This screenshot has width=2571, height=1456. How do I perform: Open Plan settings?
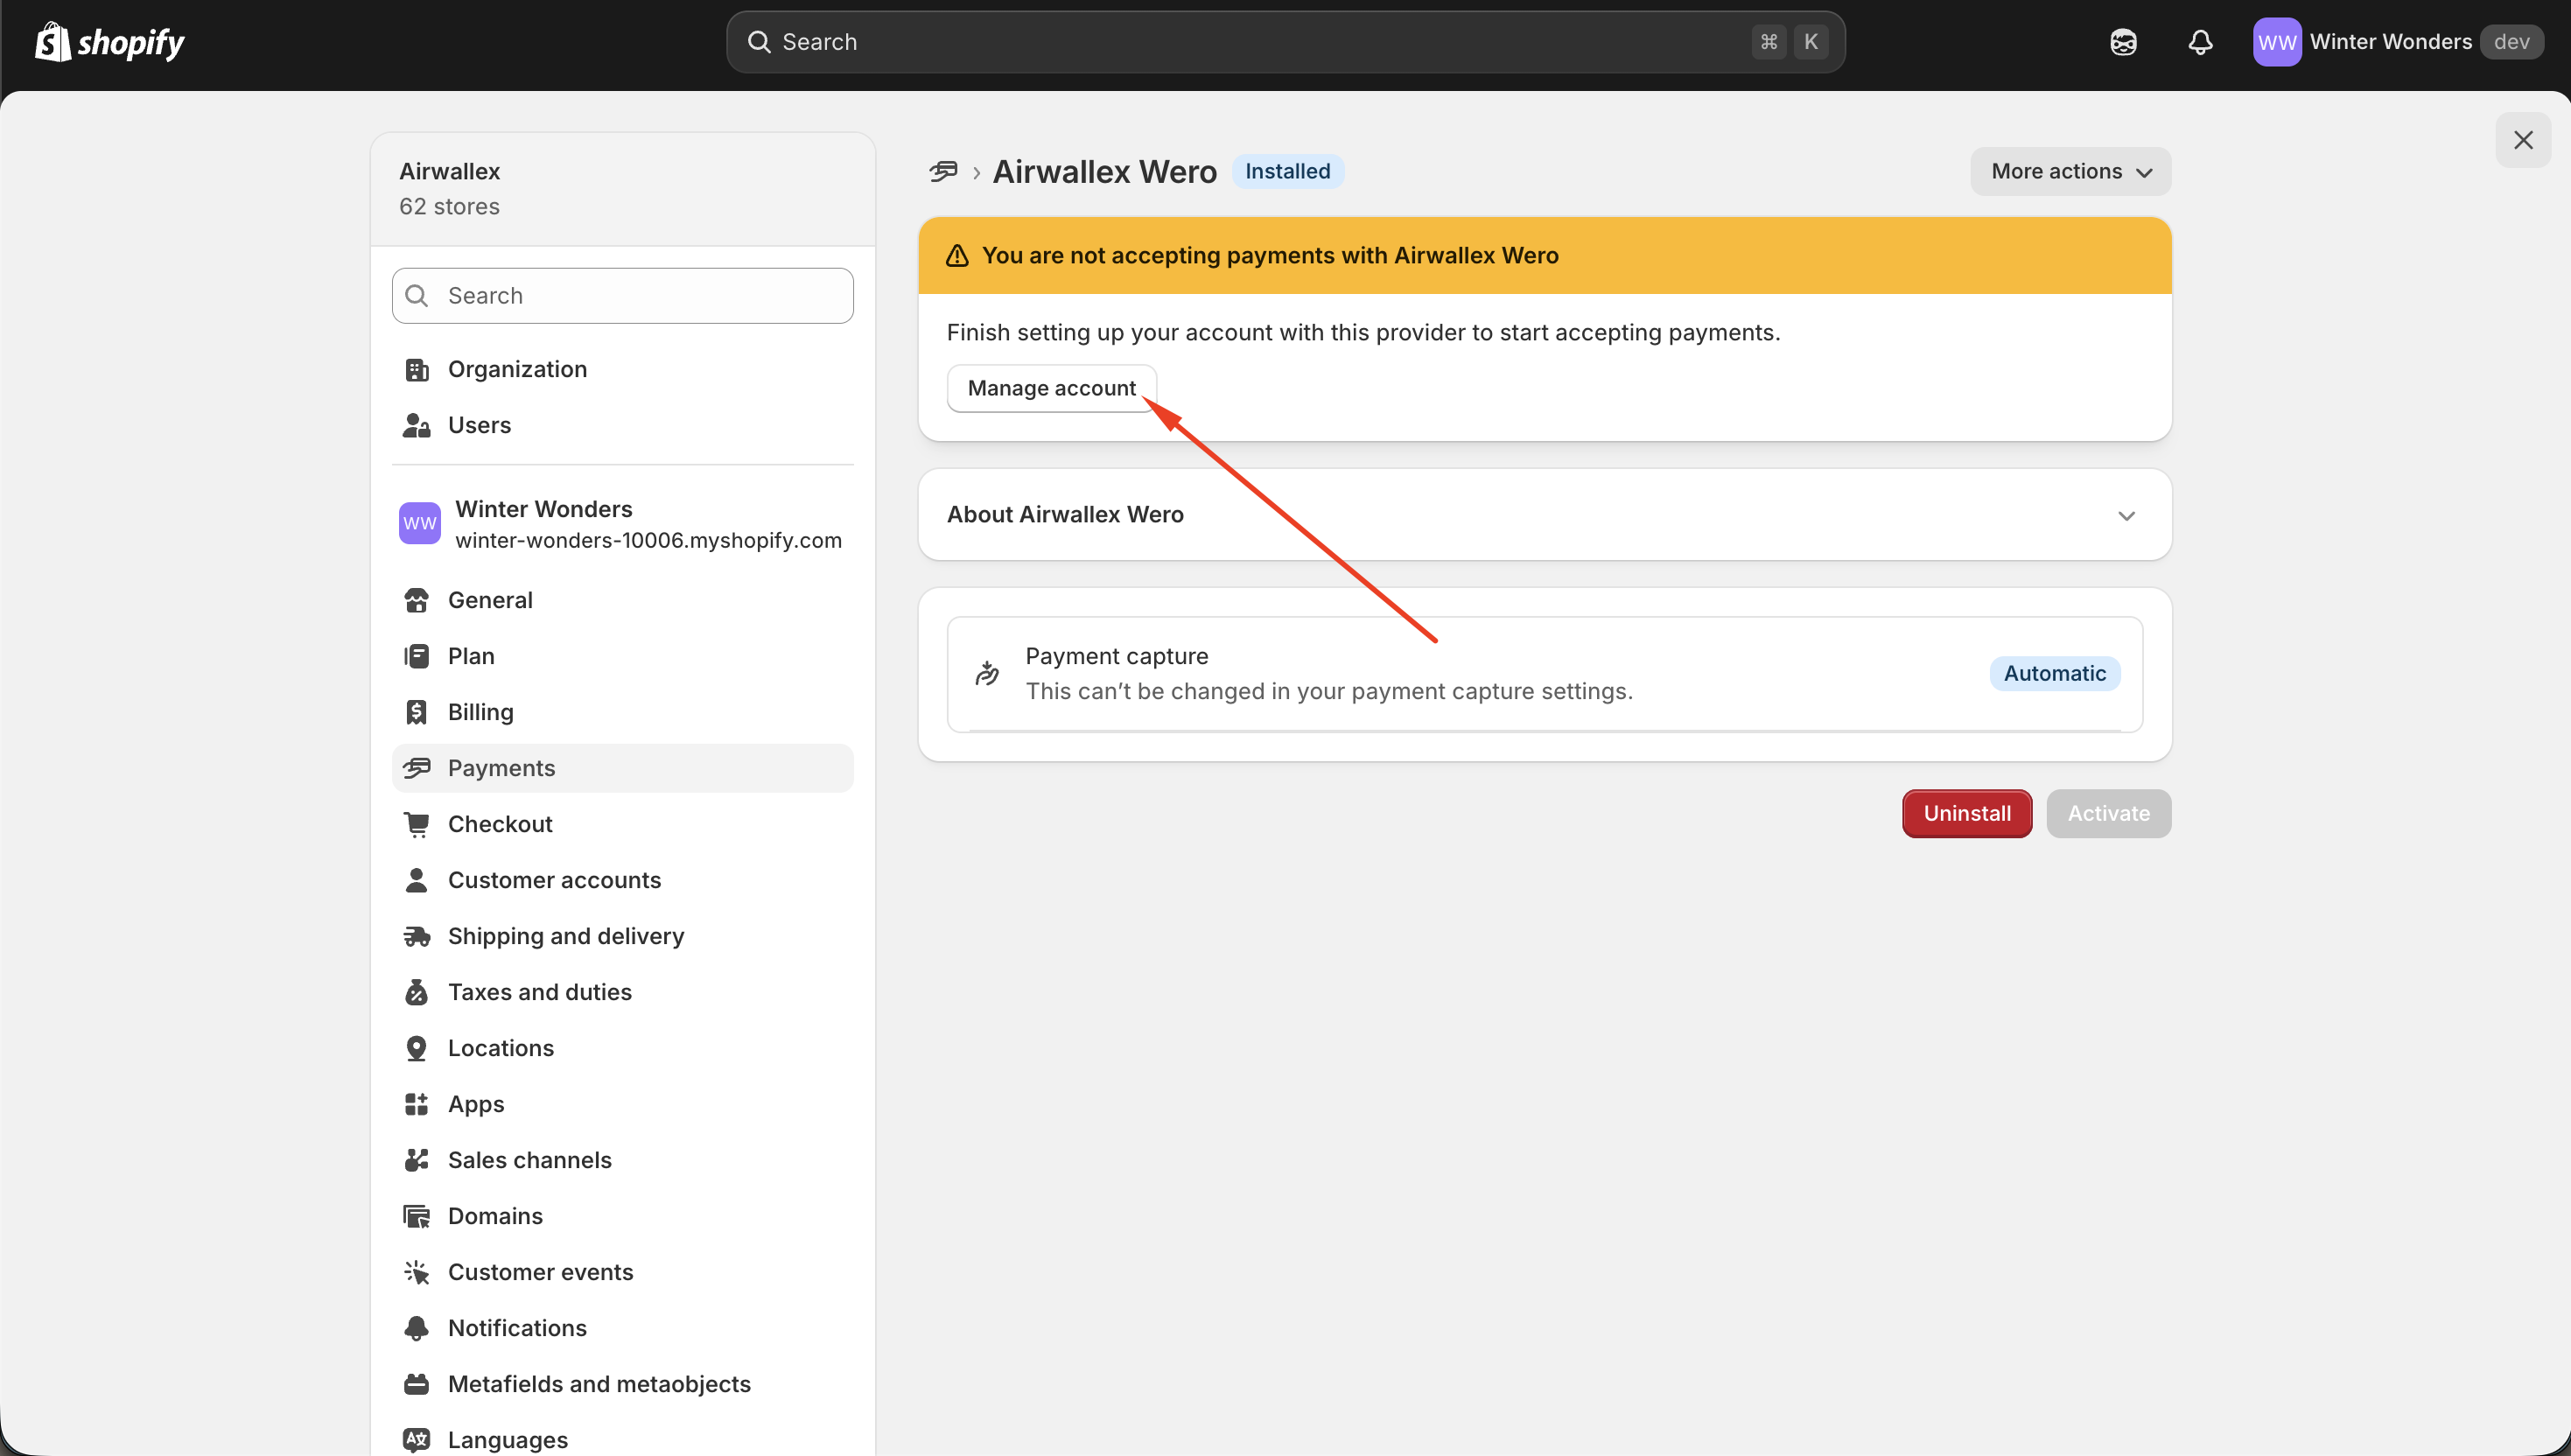[622, 656]
